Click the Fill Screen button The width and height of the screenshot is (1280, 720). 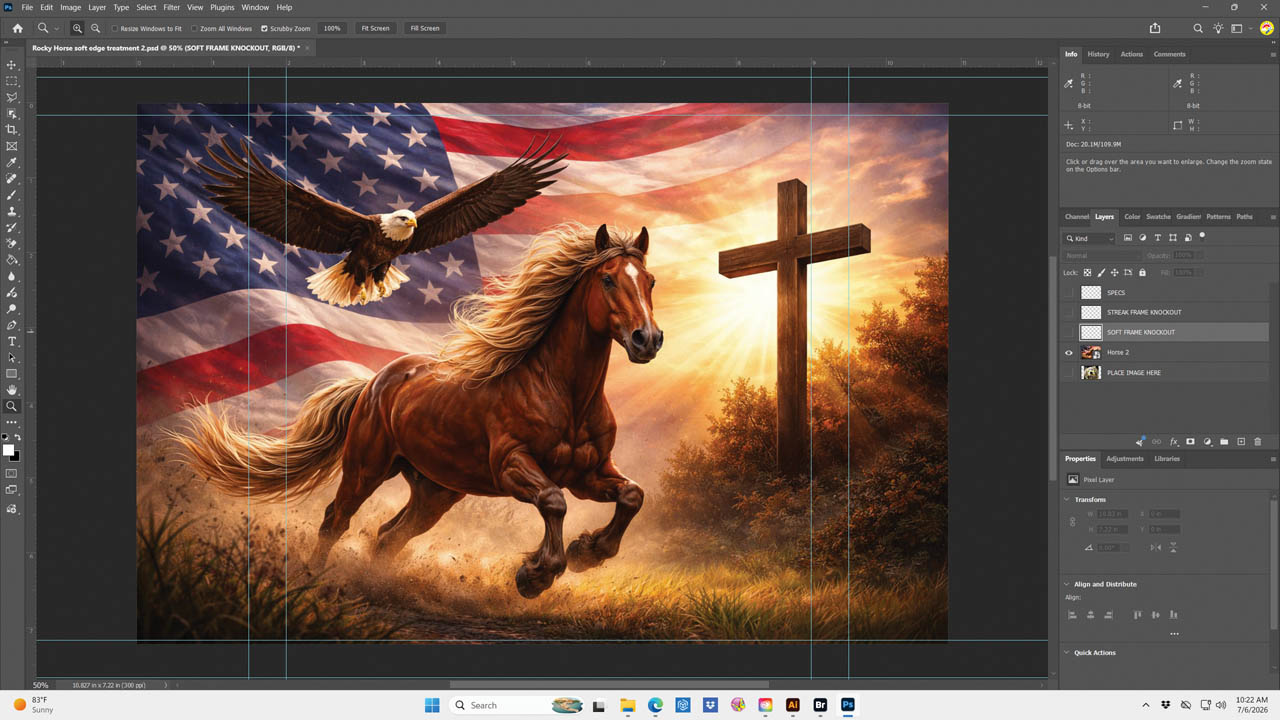tap(424, 28)
